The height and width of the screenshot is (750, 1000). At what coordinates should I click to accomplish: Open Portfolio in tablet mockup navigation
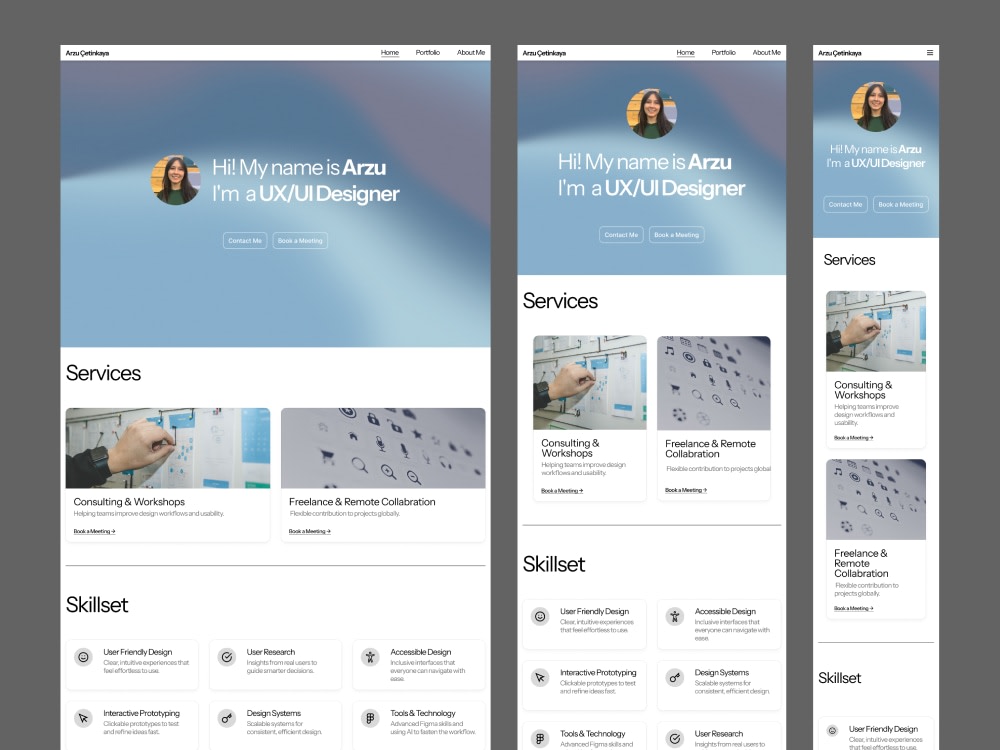coord(723,53)
